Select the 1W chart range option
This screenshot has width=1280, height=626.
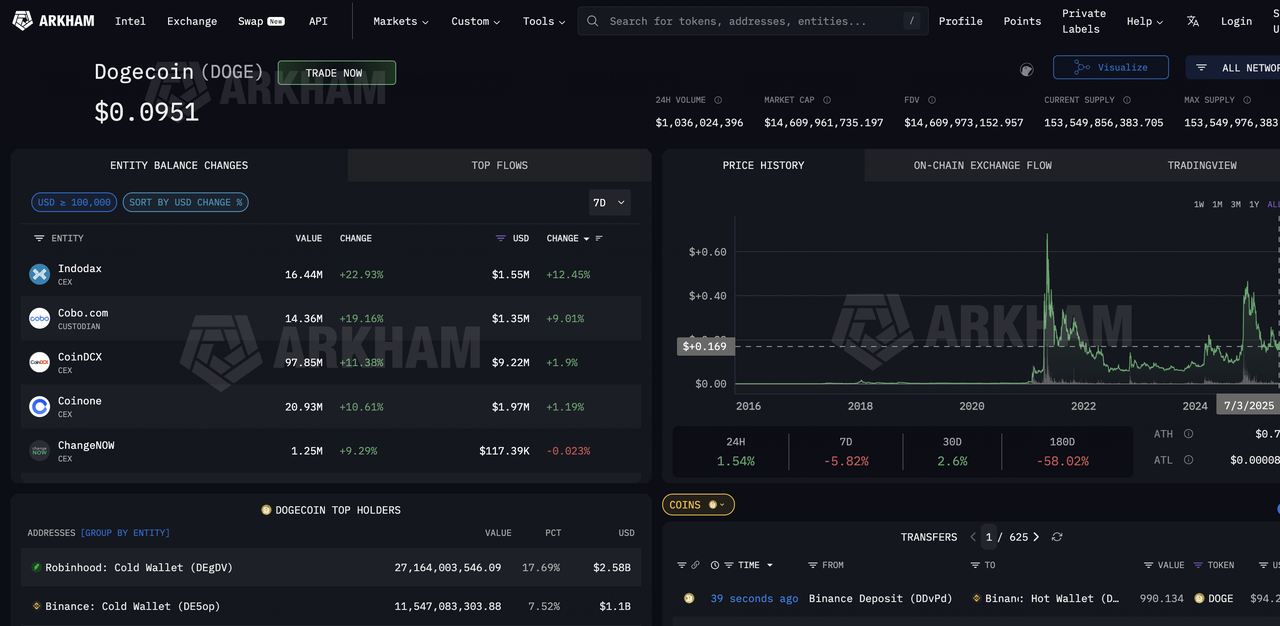pyautogui.click(x=1198, y=205)
